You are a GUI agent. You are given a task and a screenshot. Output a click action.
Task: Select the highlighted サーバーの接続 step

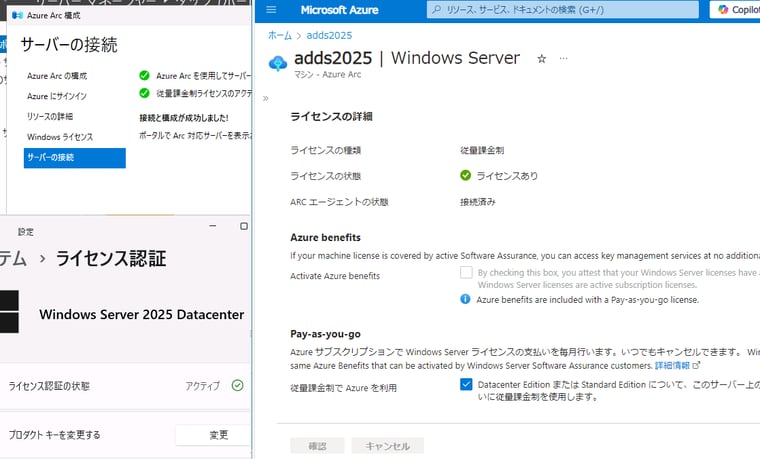75,158
